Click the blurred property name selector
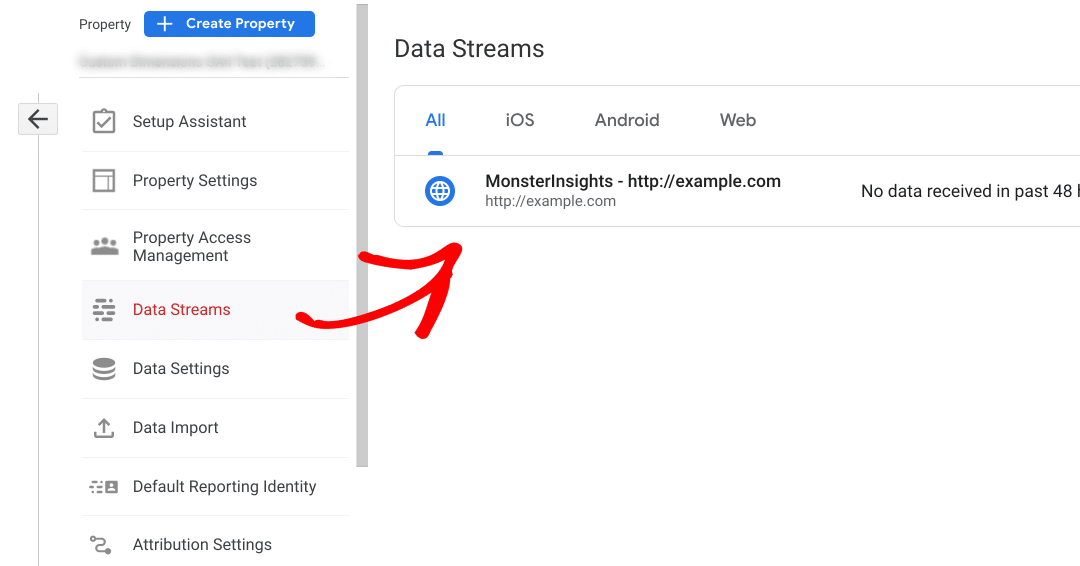Image resolution: width=1080 pixels, height=566 pixels. coord(201,62)
